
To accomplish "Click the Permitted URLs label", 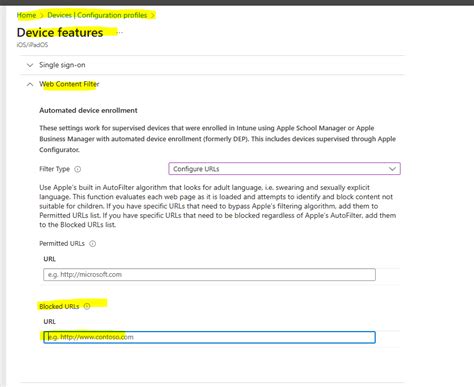I will coord(62,244).
